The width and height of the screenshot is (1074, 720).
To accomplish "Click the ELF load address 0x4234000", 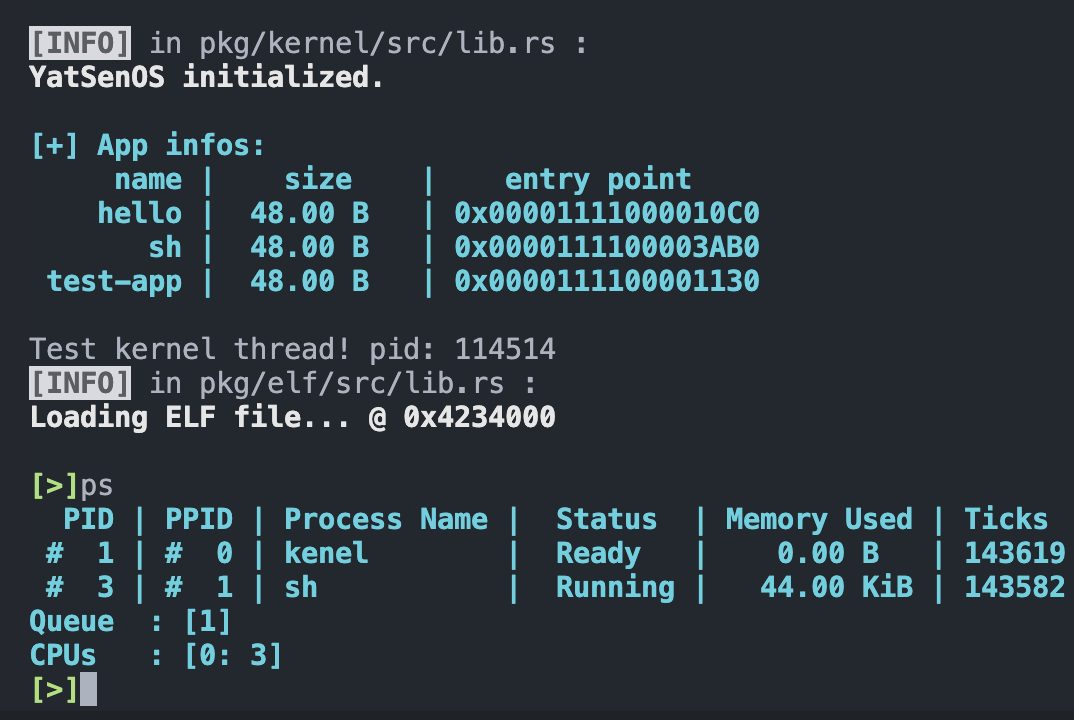I will pos(479,416).
